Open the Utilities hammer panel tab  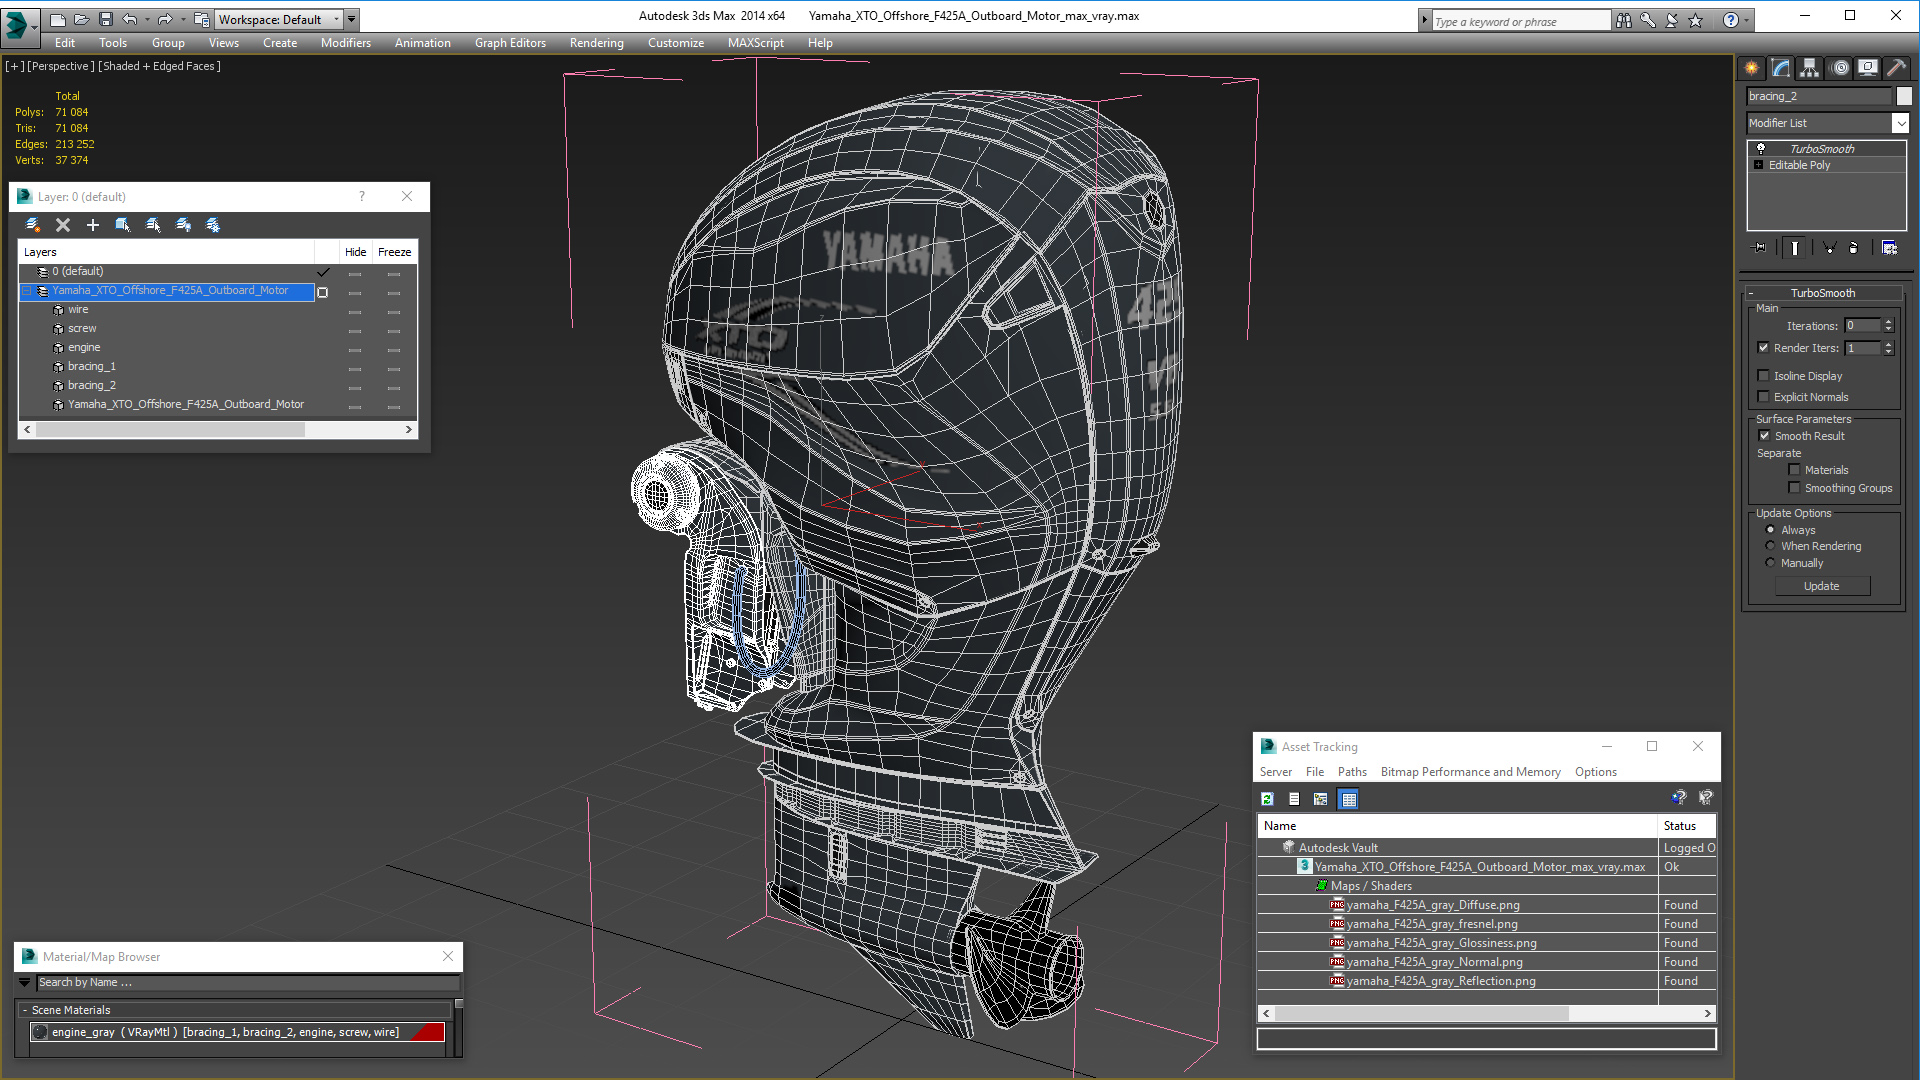pyautogui.click(x=1896, y=68)
